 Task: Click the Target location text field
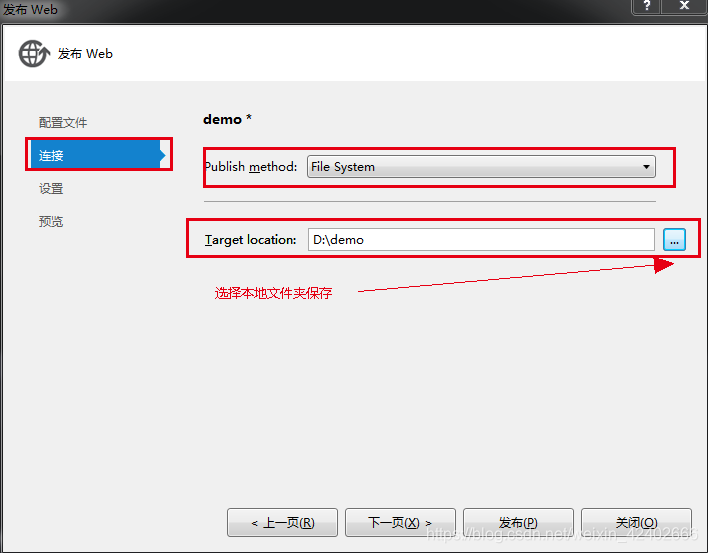481,239
